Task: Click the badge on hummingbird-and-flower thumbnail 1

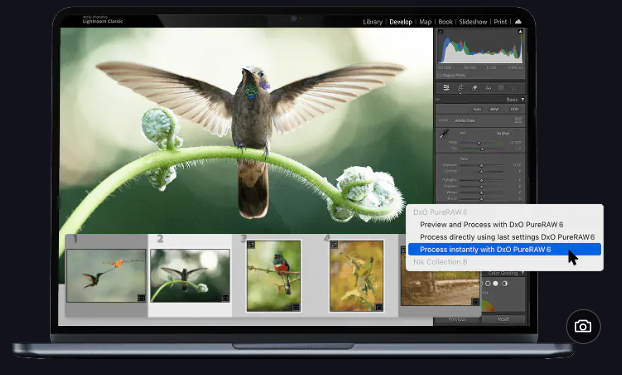Action: click(x=142, y=298)
